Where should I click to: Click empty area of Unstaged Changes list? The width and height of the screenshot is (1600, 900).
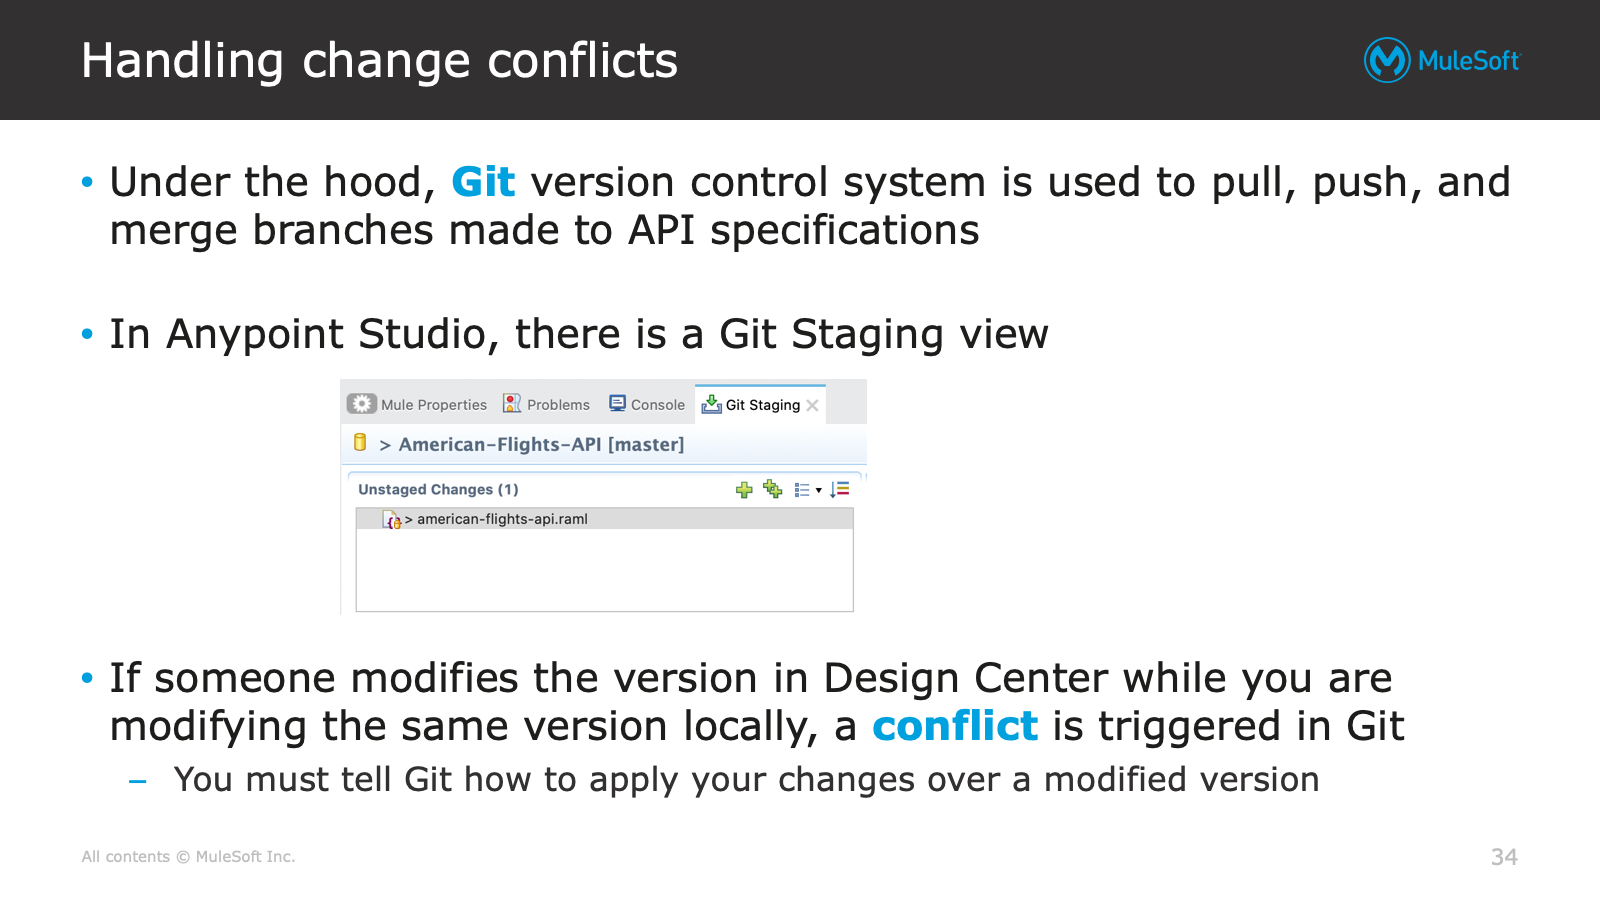tap(604, 569)
